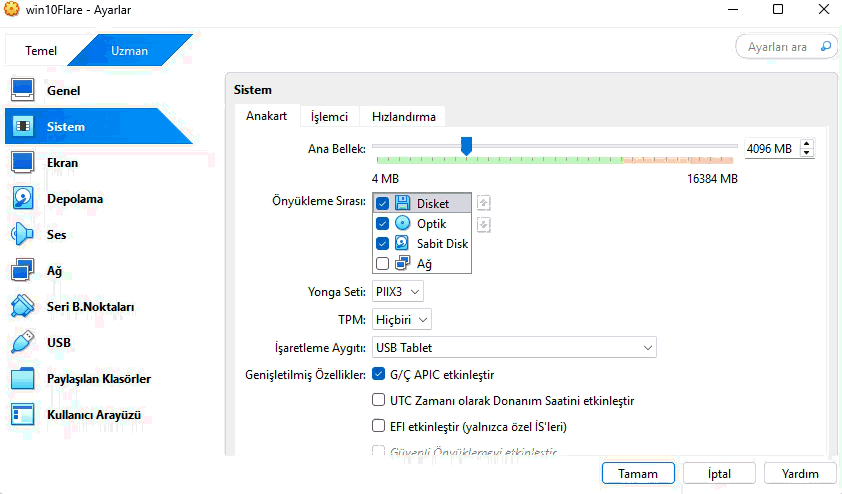The height and width of the screenshot is (494, 842).
Task: Uncheck the Optik boot checkbox
Action: (x=382, y=223)
